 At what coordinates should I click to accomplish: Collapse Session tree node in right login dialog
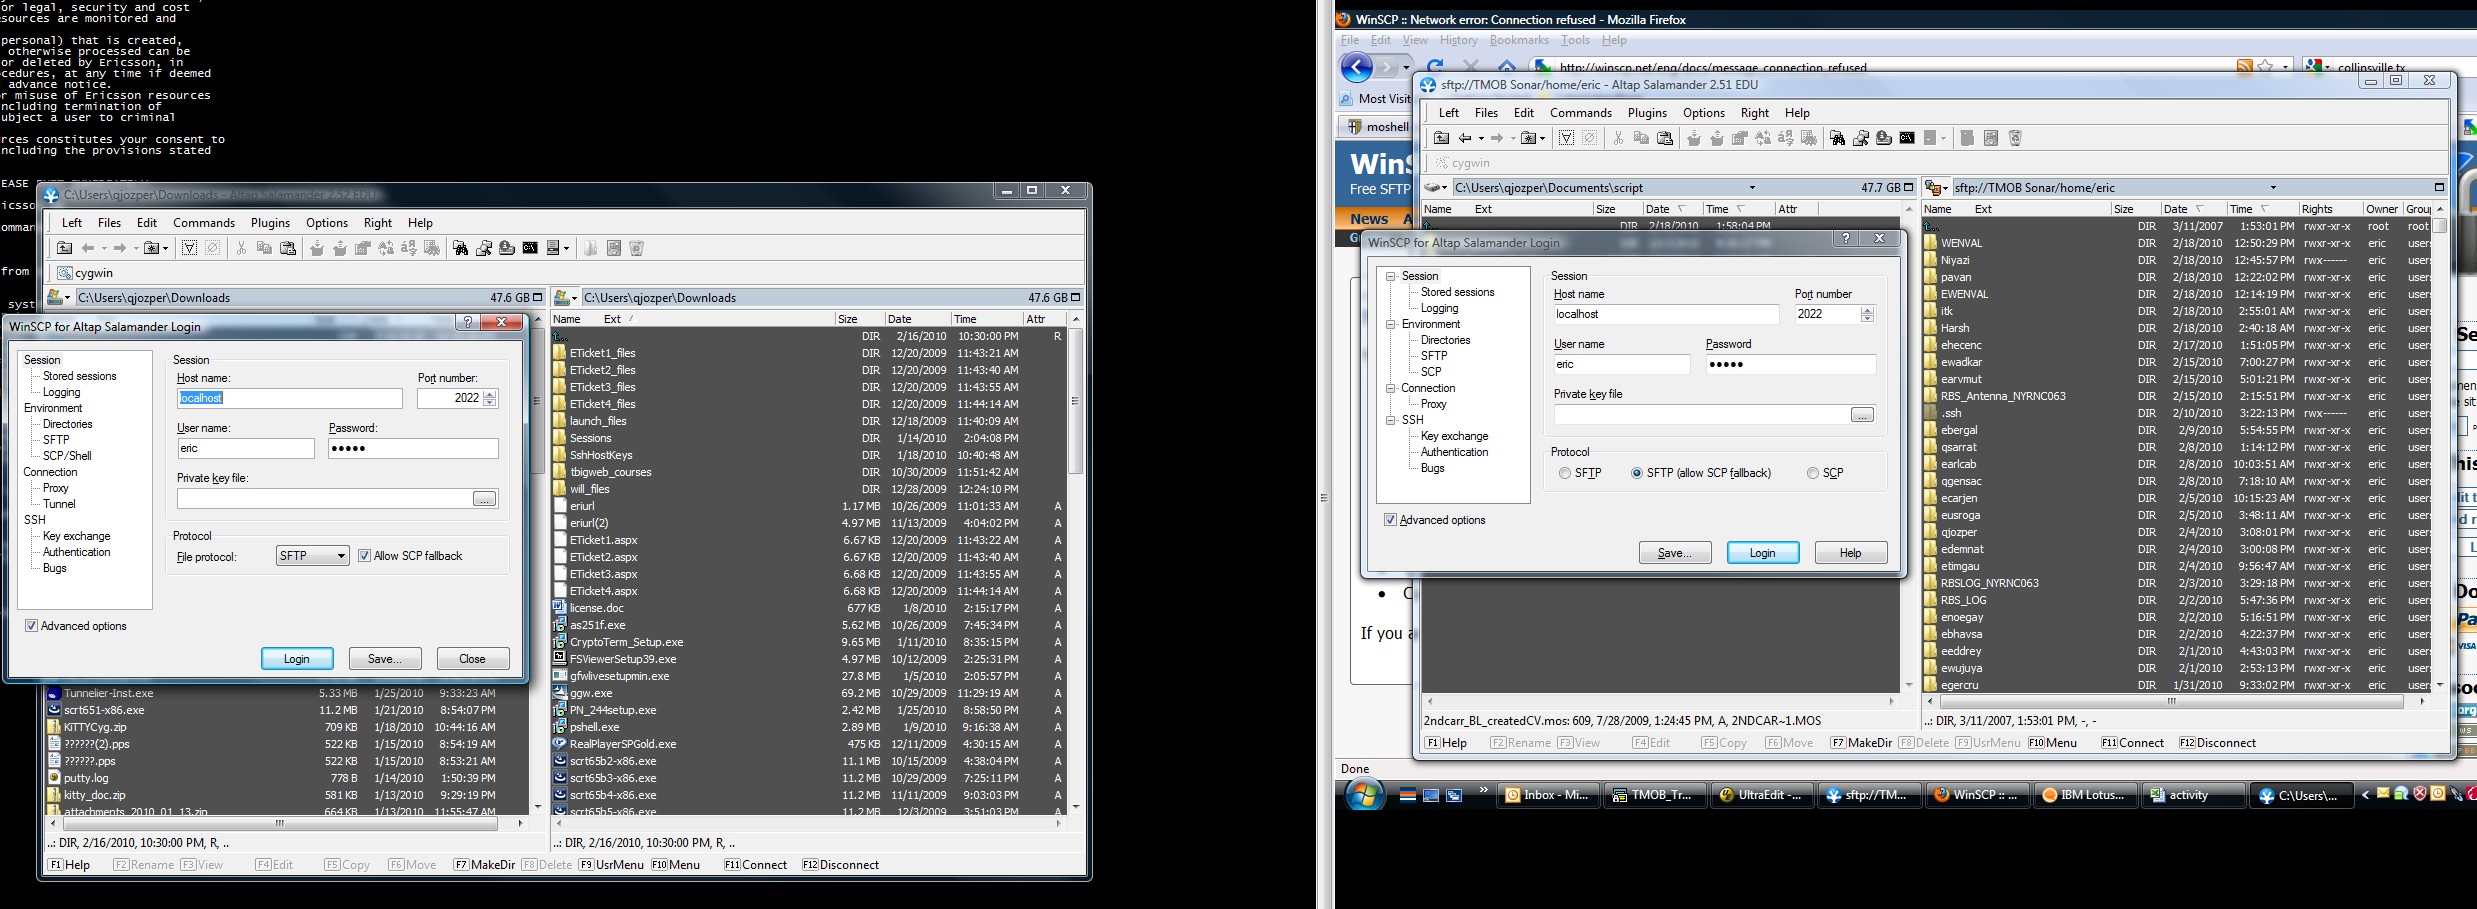click(1390, 276)
